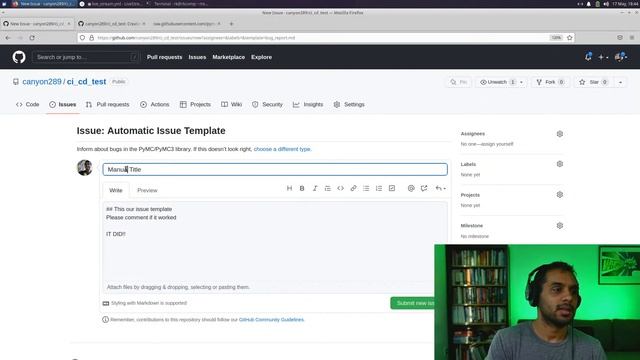The height and width of the screenshot is (360, 640).
Task: Apply italic formatting in editor toolbar
Action: coord(315,188)
